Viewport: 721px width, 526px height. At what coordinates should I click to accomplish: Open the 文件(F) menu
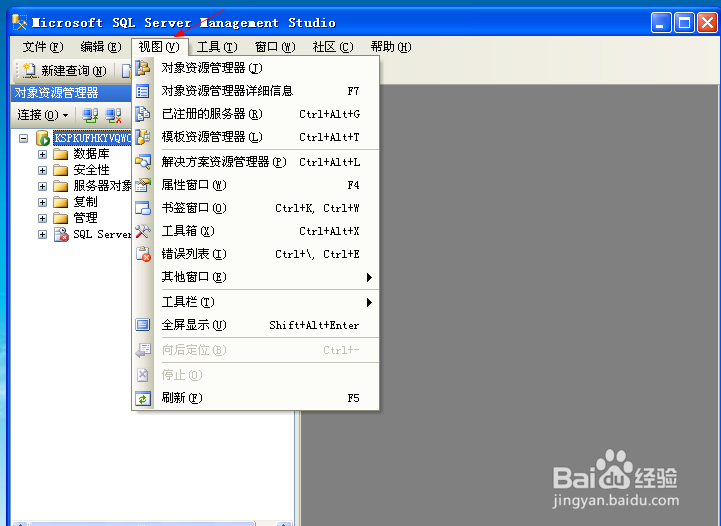43,47
